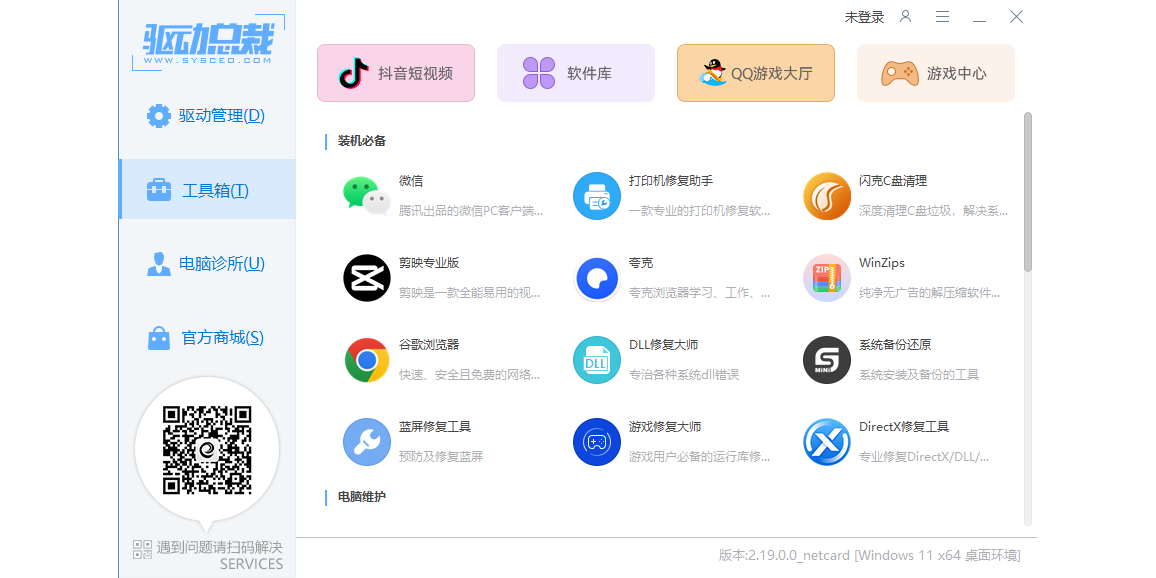Click the 驱动总裁 logo

click(208, 43)
